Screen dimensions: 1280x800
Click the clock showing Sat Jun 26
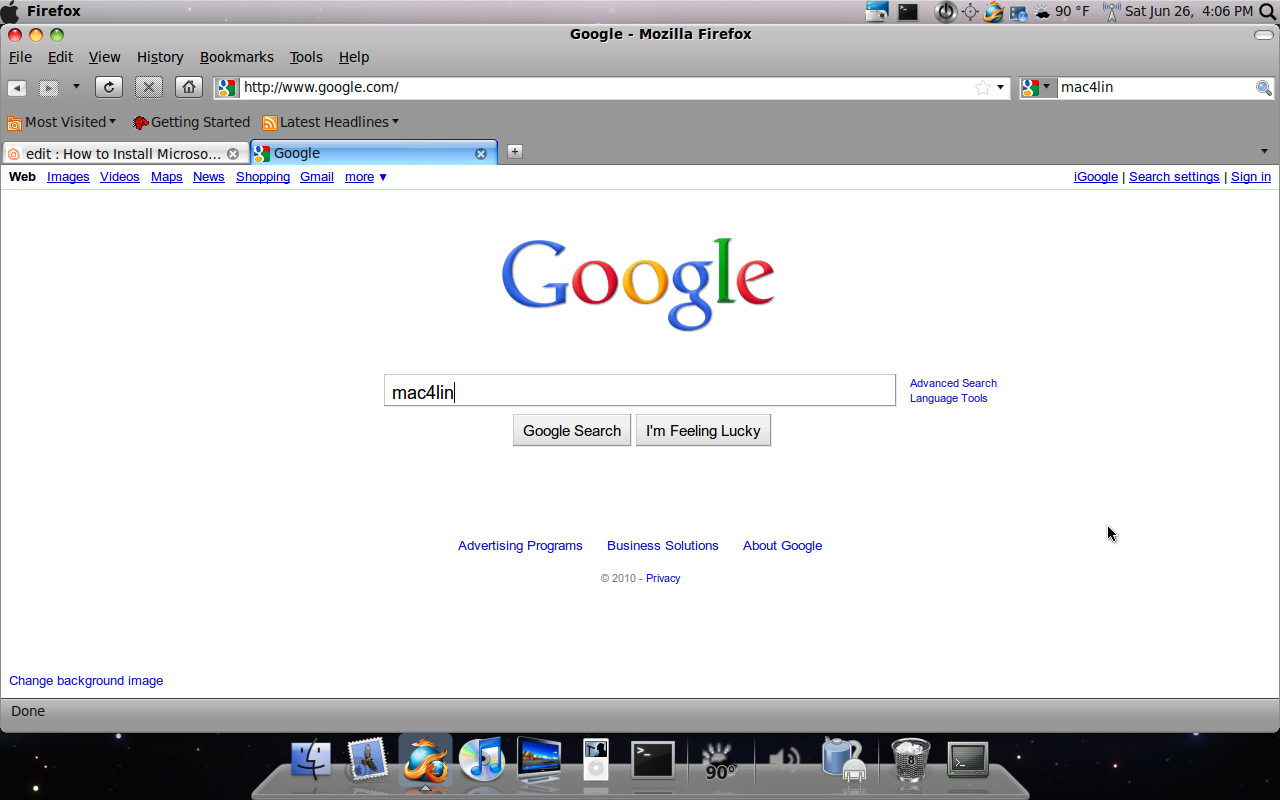pos(1189,12)
